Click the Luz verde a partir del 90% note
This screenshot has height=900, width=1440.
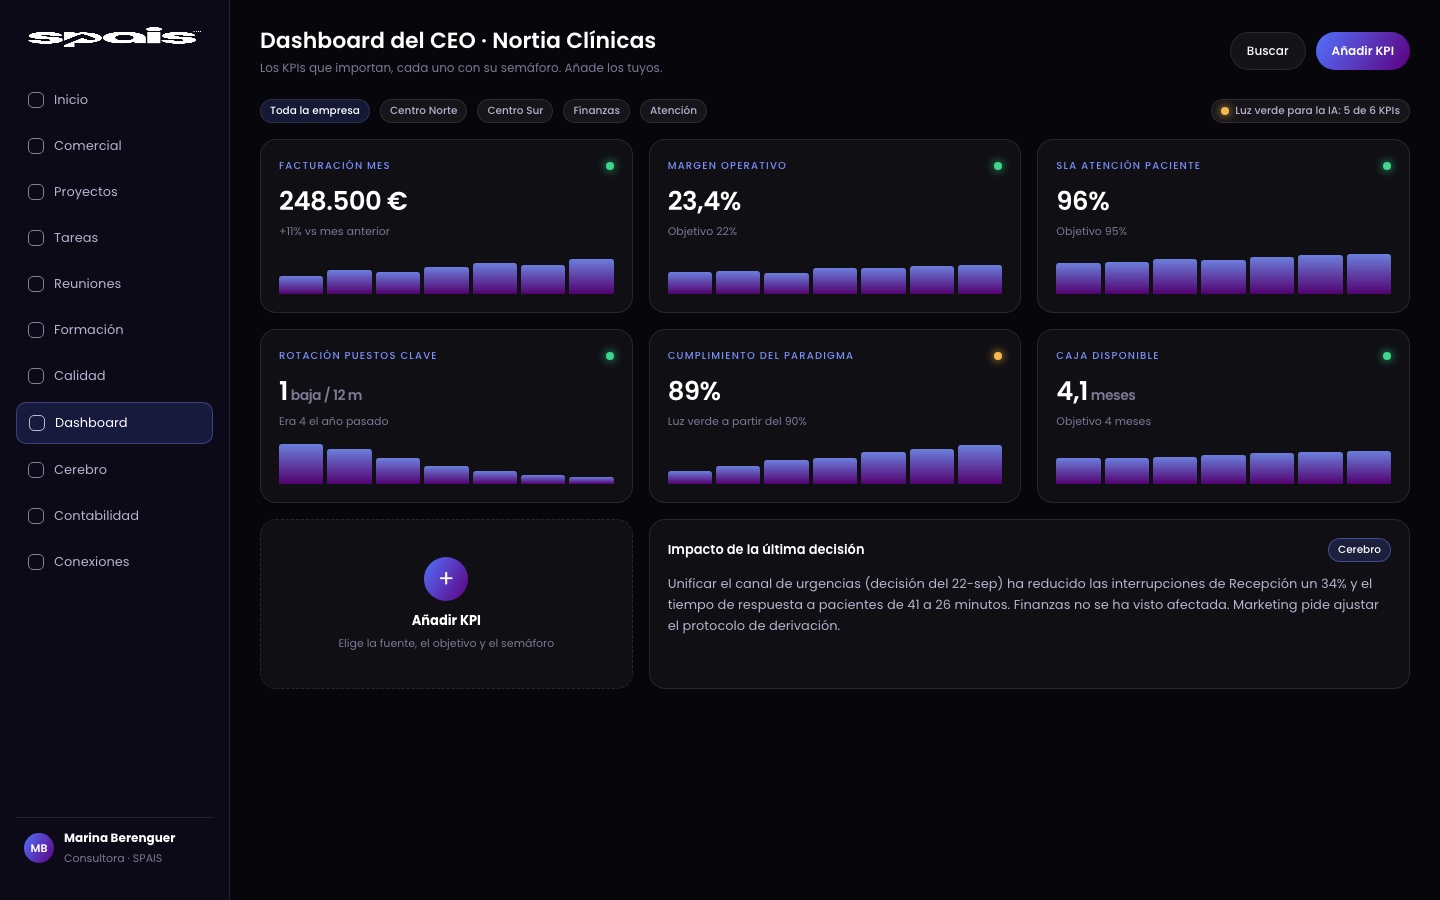coord(737,422)
